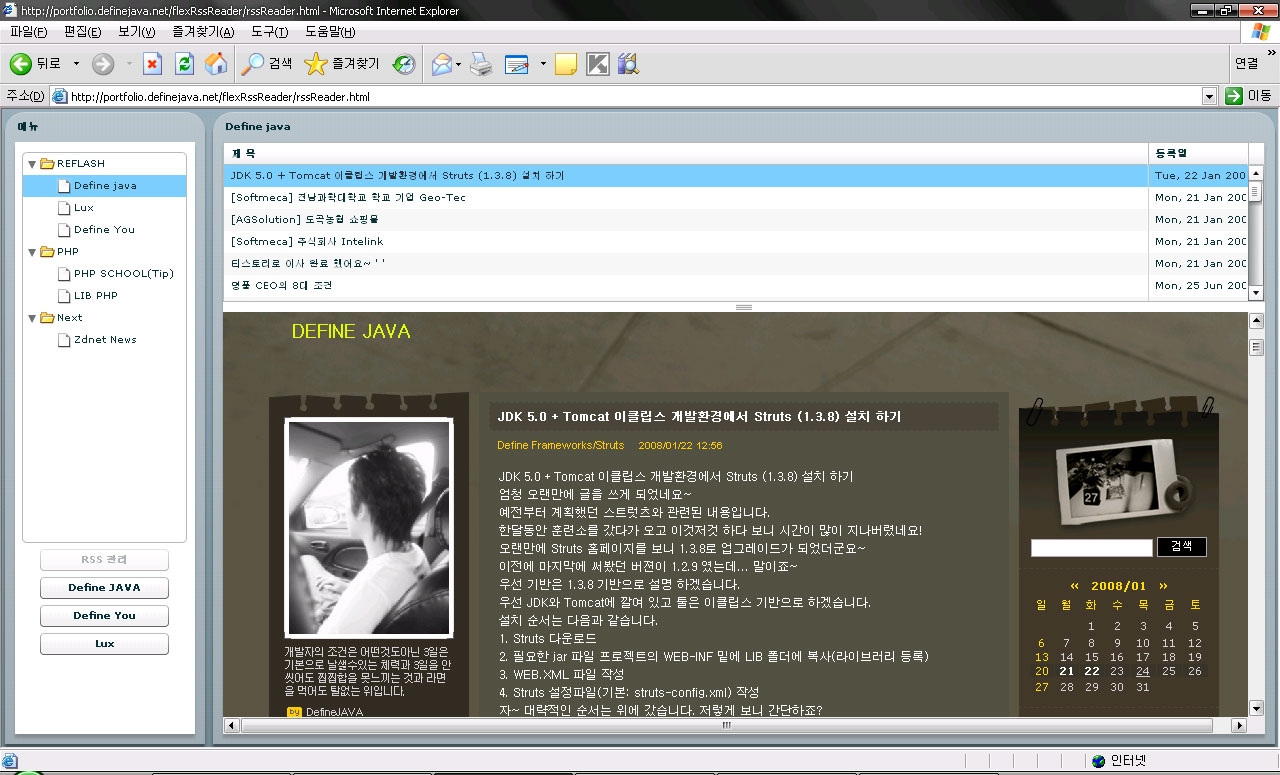The width and height of the screenshot is (1280, 775).
Task: Click the blog page scrollbar down arrow
Action: [x=1256, y=708]
